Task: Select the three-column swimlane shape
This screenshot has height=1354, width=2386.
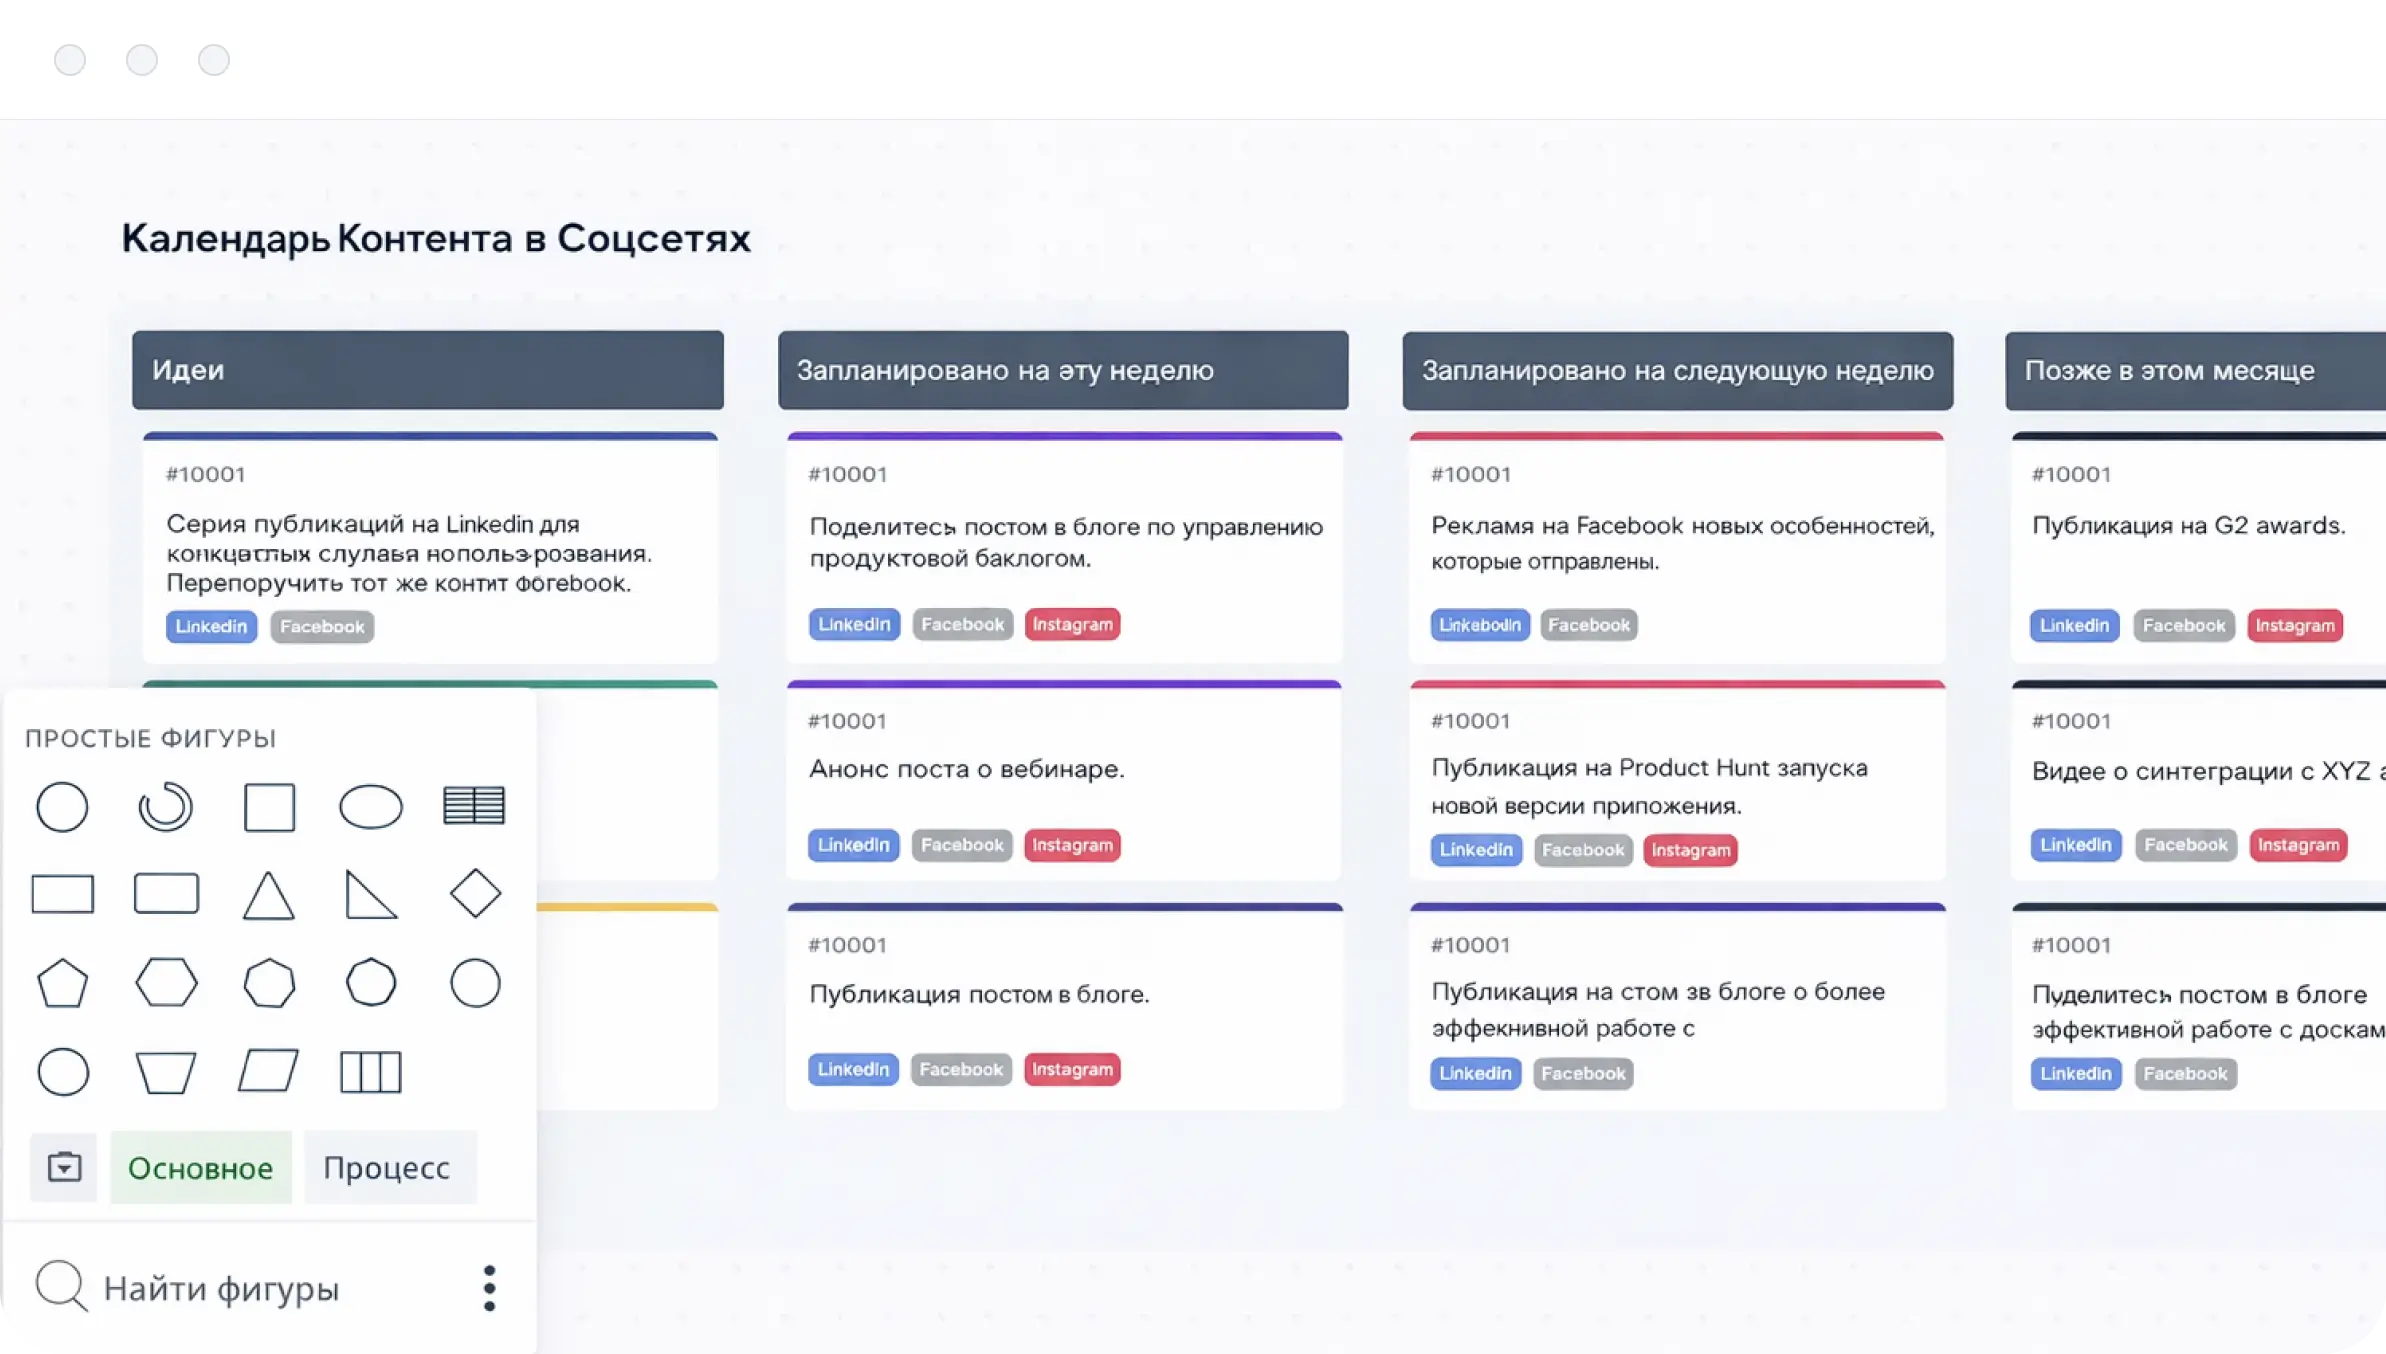Action: 371,1072
